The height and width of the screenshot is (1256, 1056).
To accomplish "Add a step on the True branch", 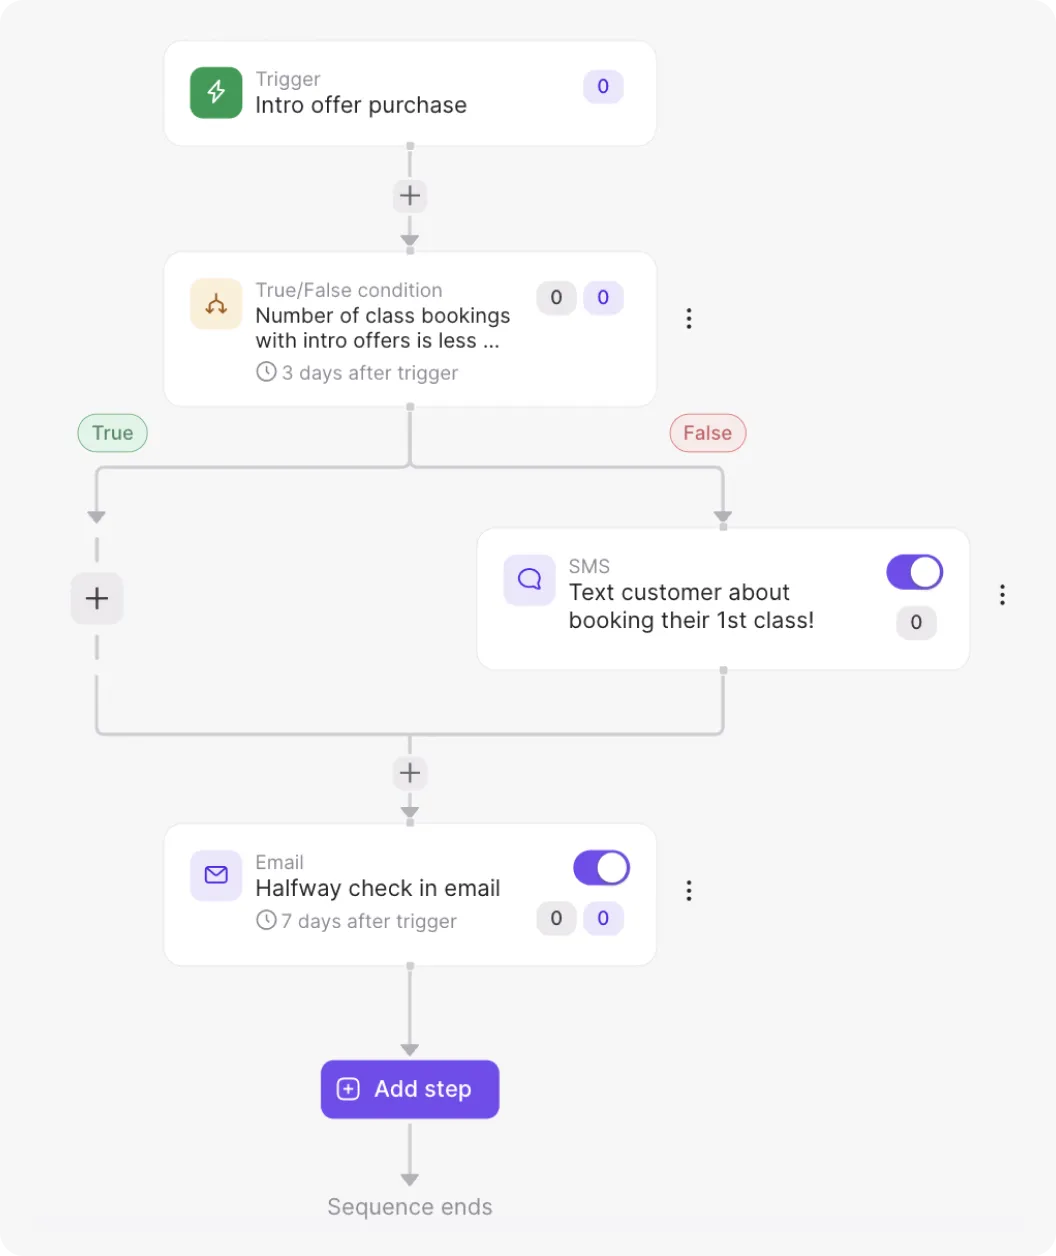I will (97, 598).
